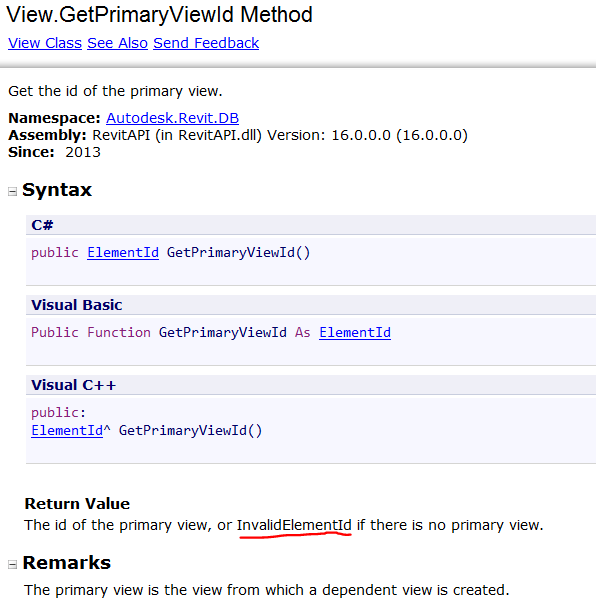The height and width of the screenshot is (611, 596).
Task: Click the Syntax section heading
Action: pyautogui.click(x=57, y=190)
